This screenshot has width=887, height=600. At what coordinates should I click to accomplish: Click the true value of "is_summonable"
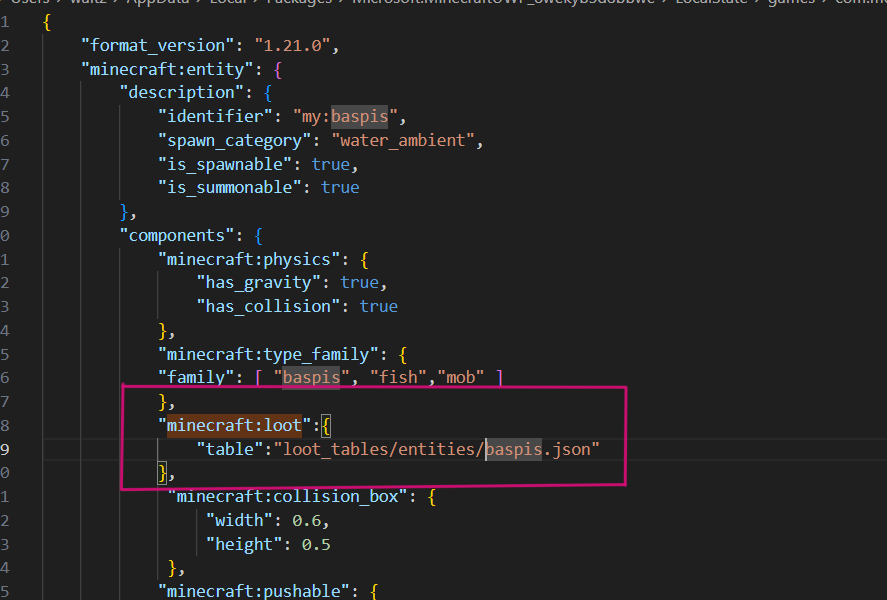pyautogui.click(x=340, y=188)
